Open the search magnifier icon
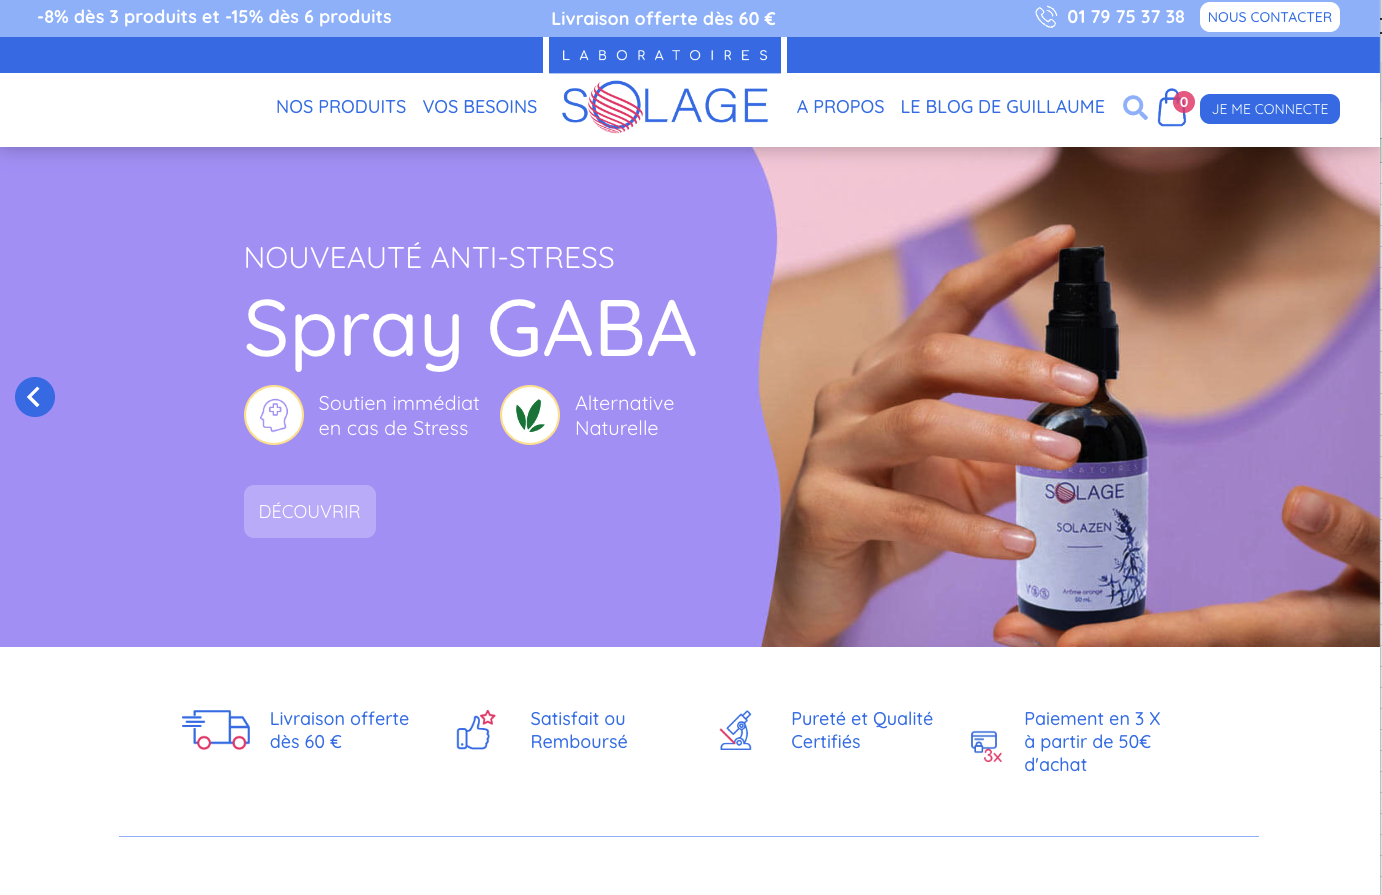Viewport: 1382px width, 895px height. (x=1135, y=107)
